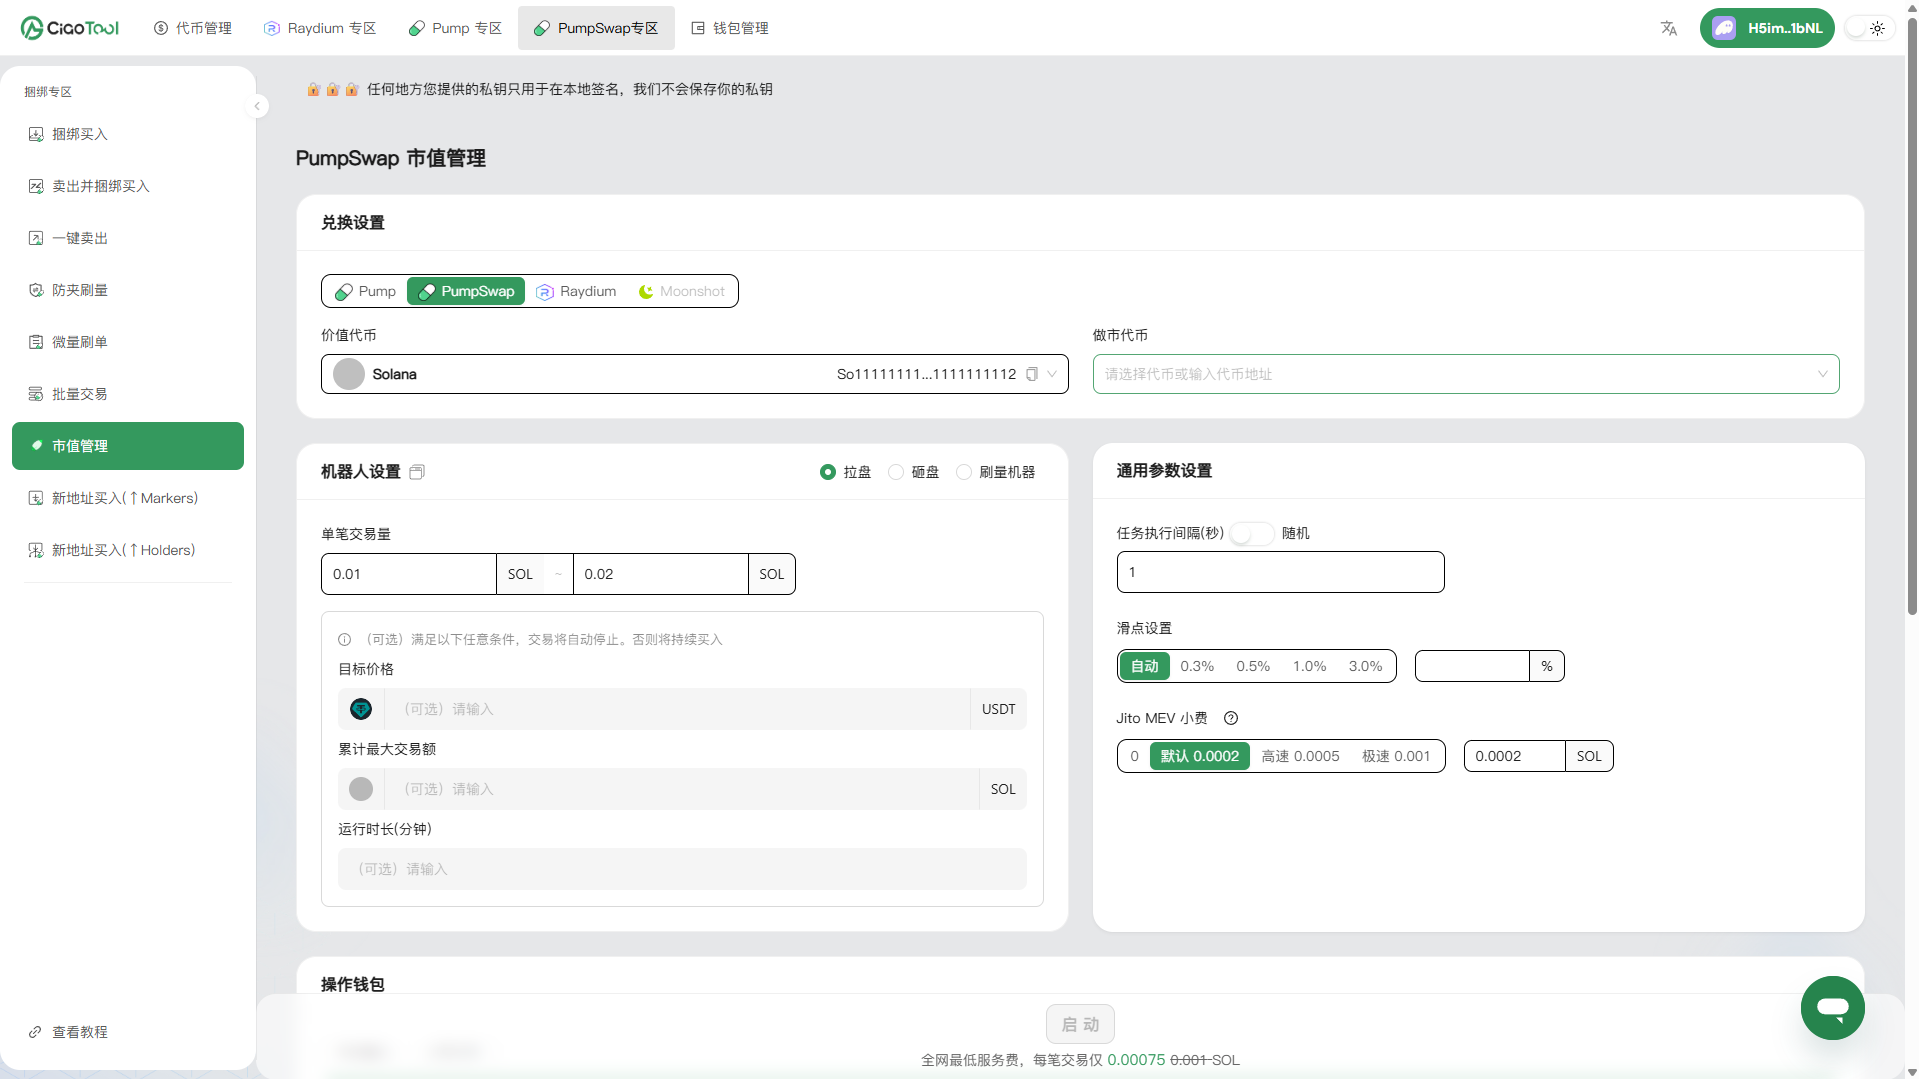The width and height of the screenshot is (1919, 1079).
Task: Click the USDT token icon in 目标价格
Action: [361, 709]
